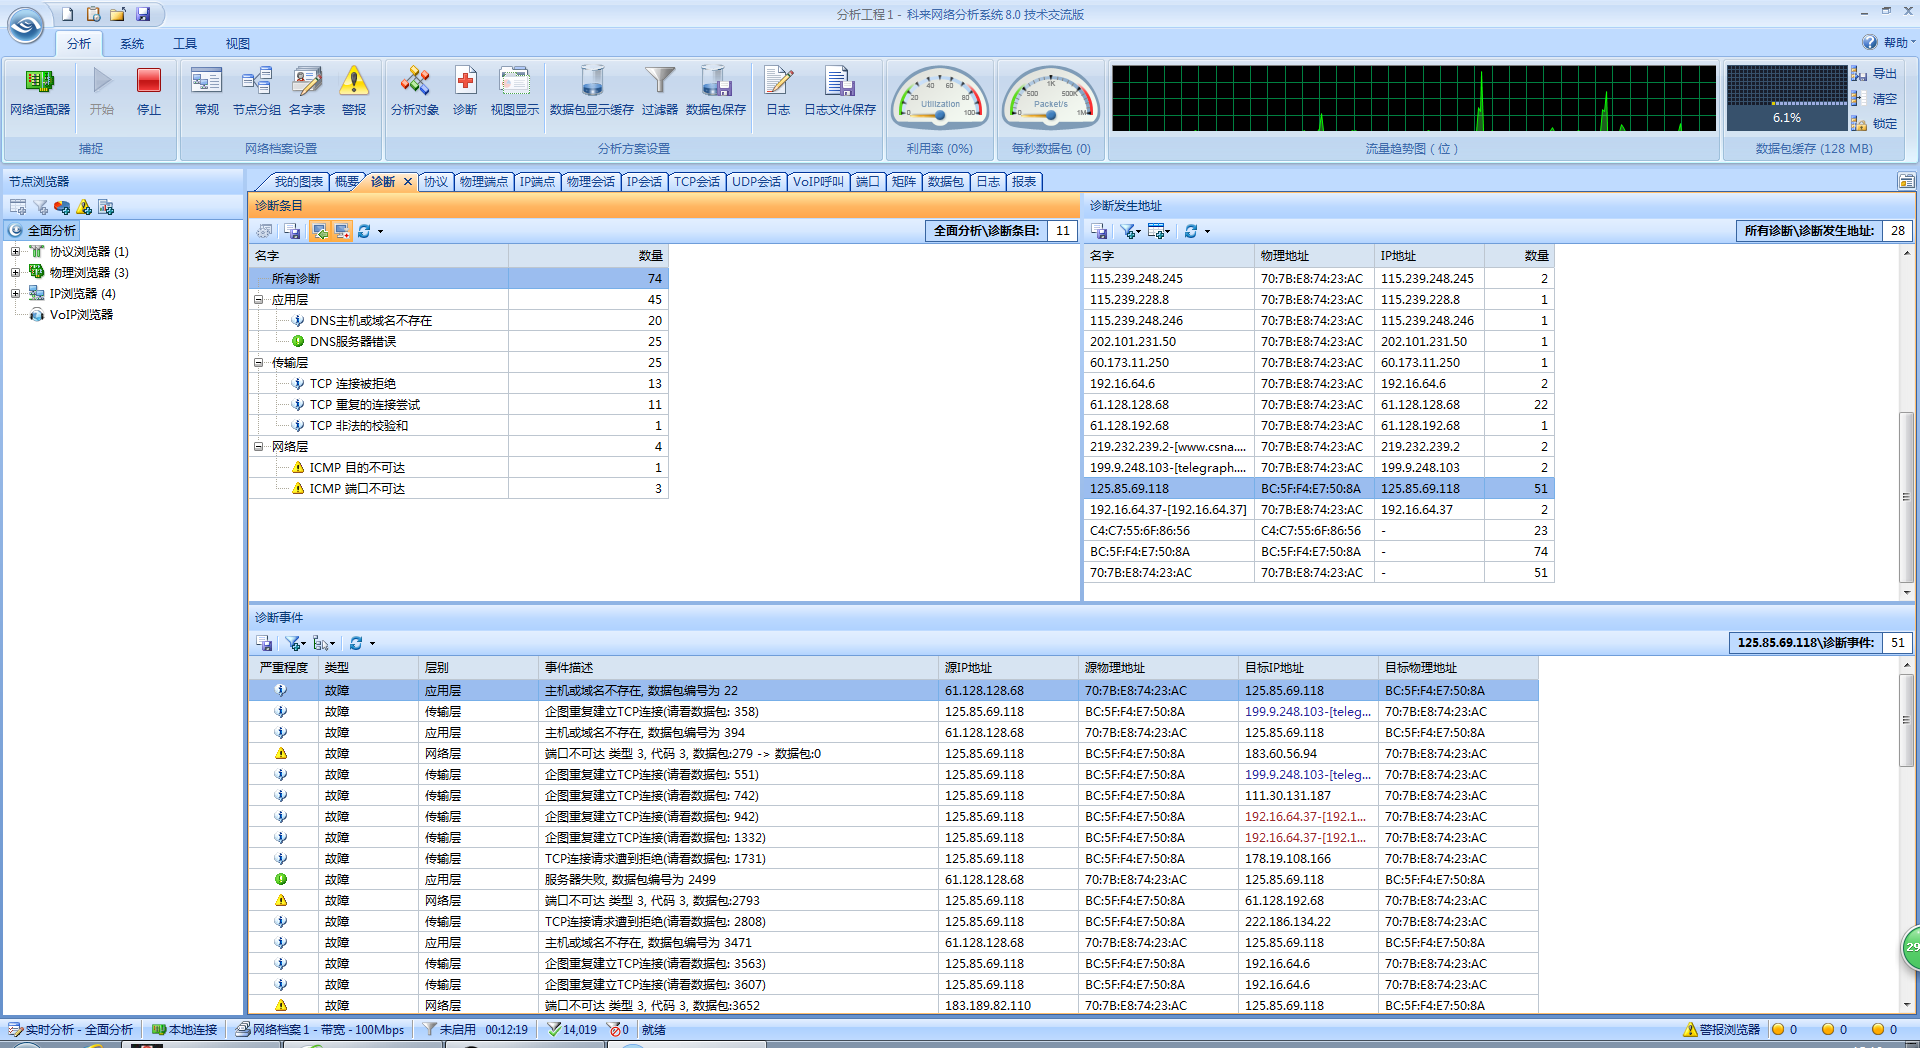Expand the IP Browser (IP浏览器) tree node
The height and width of the screenshot is (1048, 1920).
pyautogui.click(x=15, y=294)
